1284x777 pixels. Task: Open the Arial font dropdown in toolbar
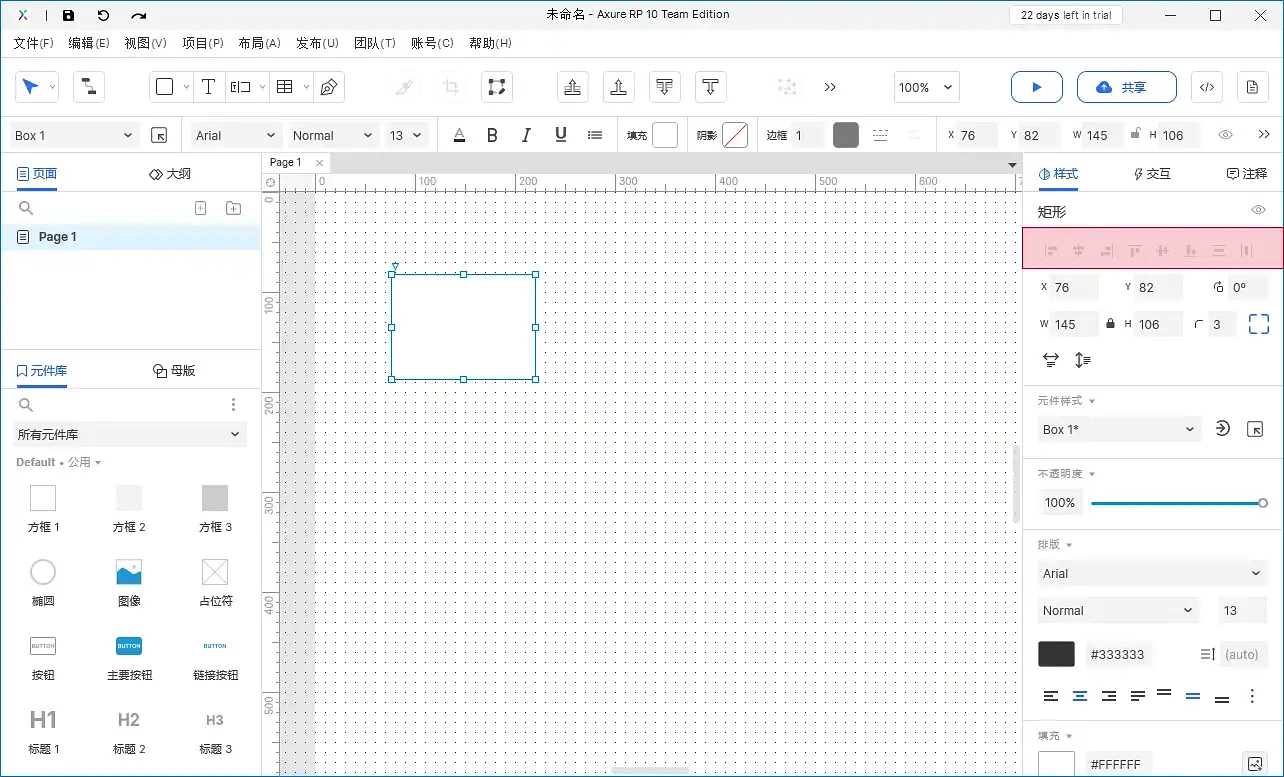235,135
